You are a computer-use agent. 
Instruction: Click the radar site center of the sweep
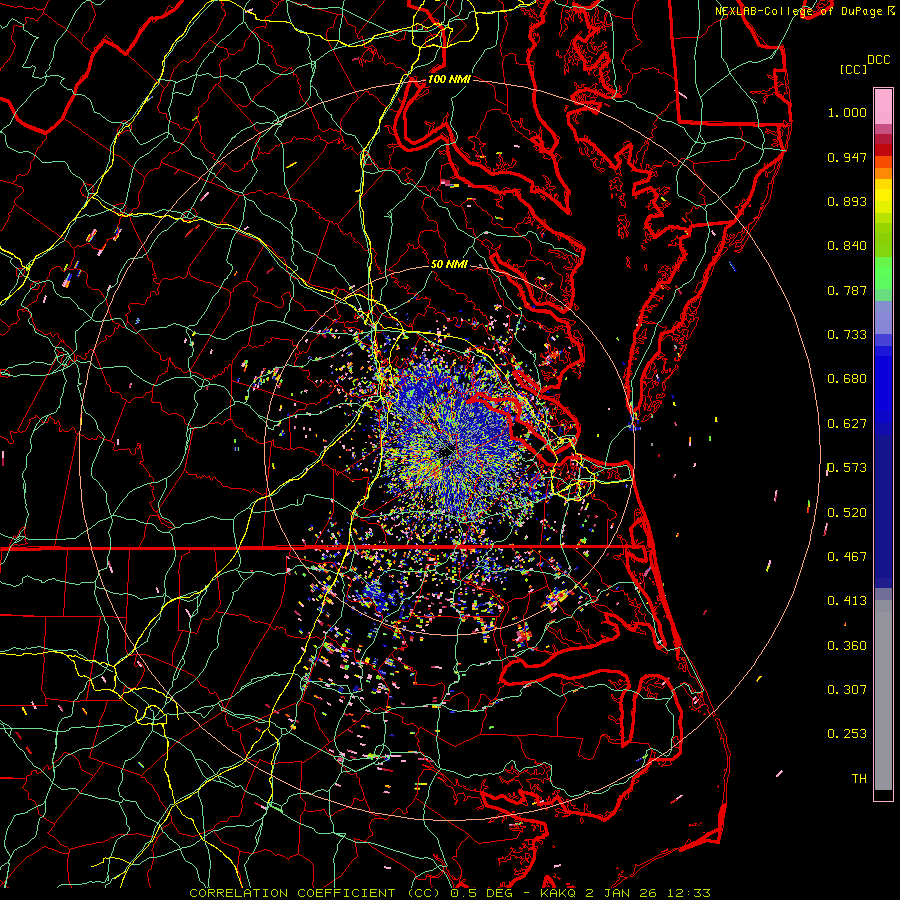point(448,453)
